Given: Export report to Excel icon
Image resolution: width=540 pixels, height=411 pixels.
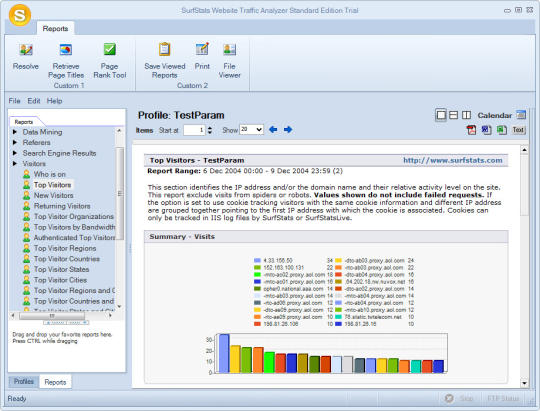Looking at the screenshot, I should 502,130.
